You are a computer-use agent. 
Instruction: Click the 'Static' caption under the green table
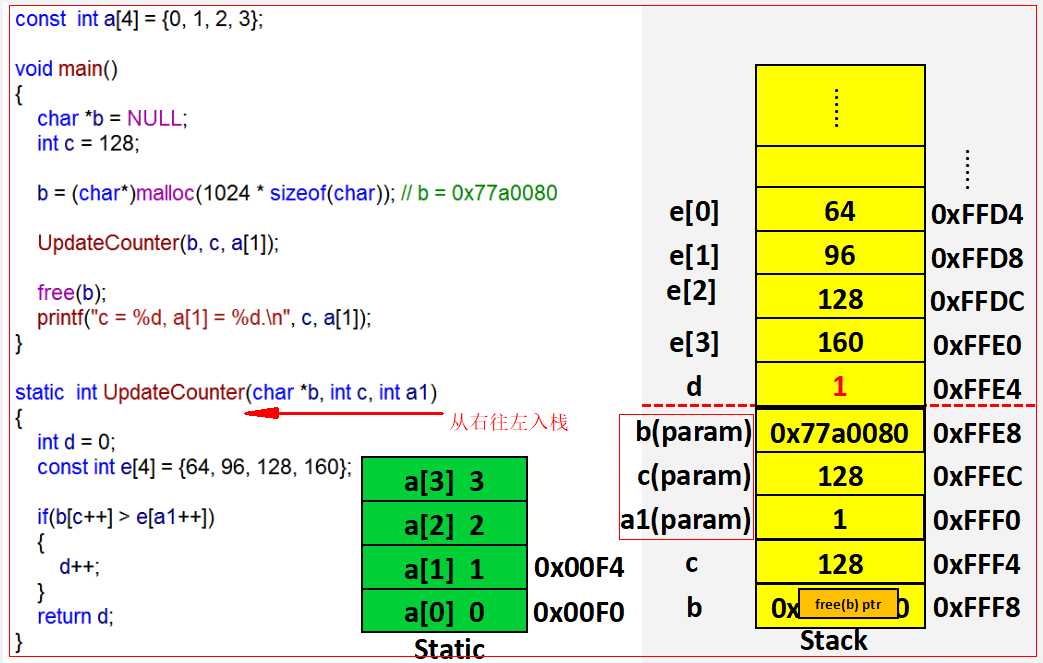(x=449, y=648)
